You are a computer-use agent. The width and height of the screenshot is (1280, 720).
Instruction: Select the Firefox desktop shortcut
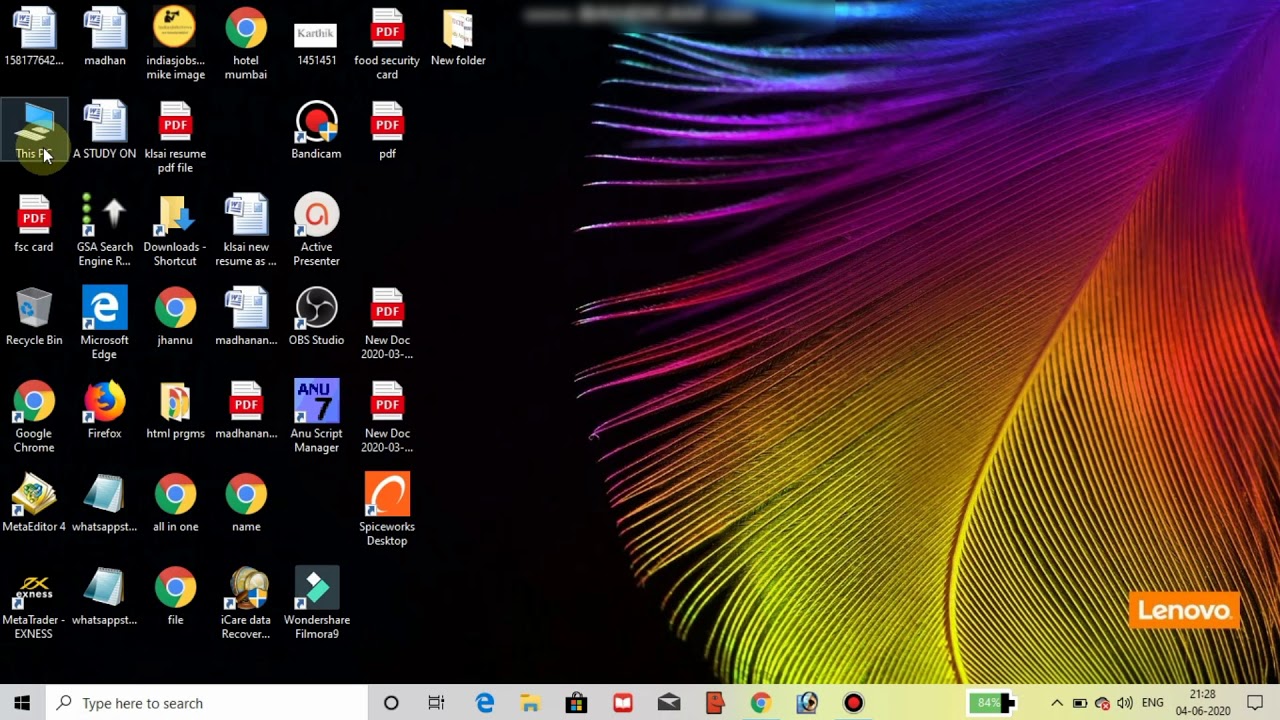pos(104,410)
